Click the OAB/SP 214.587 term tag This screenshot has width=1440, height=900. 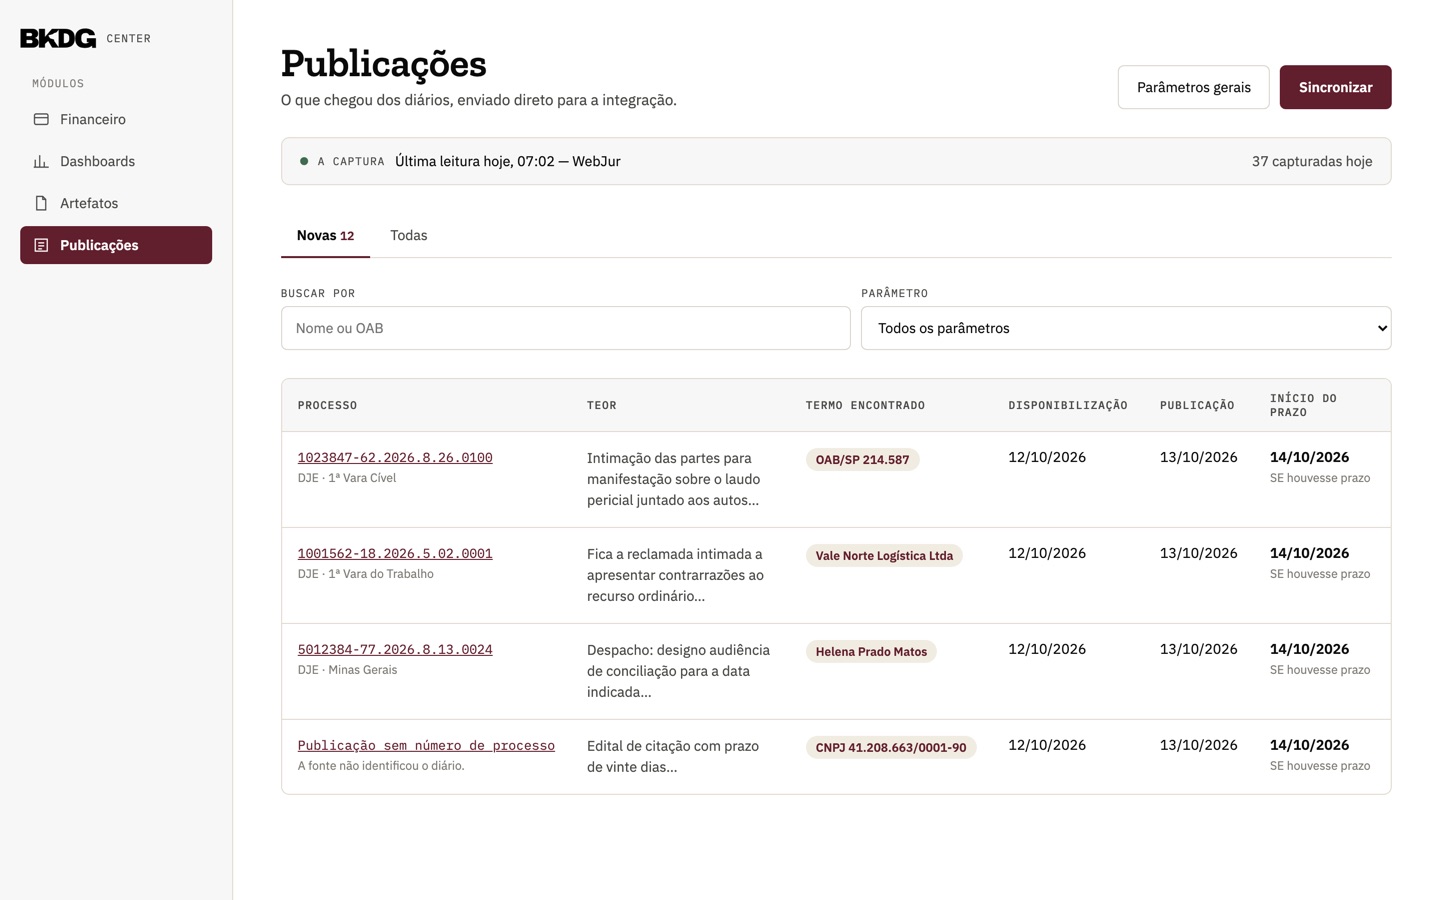(x=862, y=460)
